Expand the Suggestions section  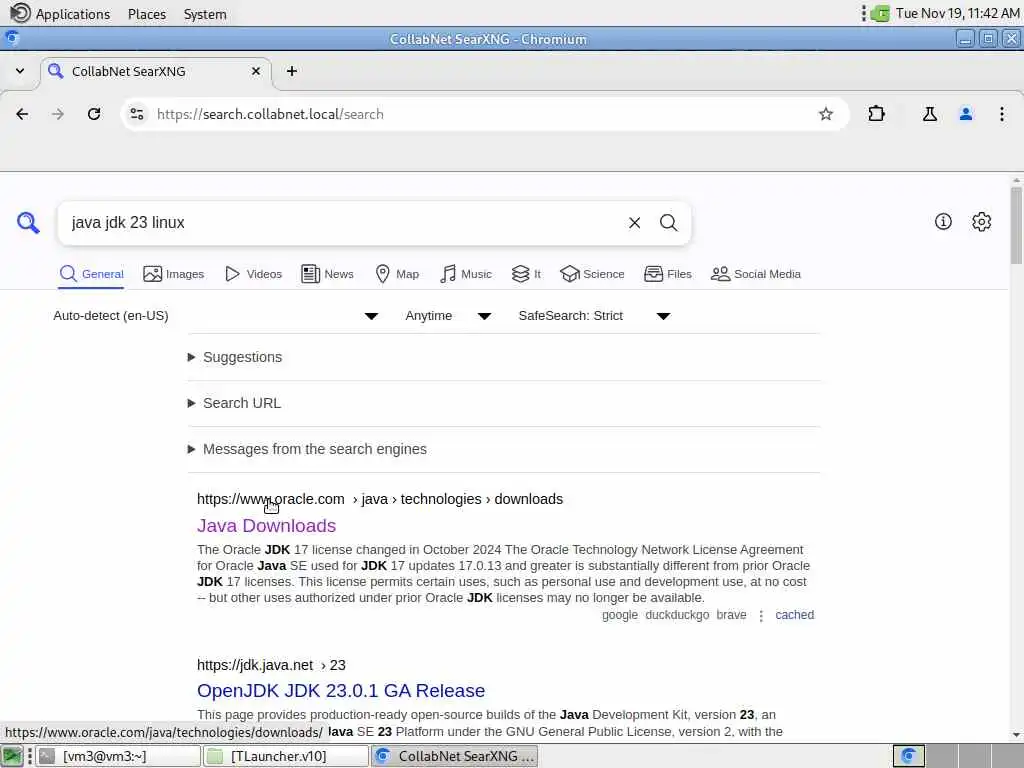tap(236, 357)
